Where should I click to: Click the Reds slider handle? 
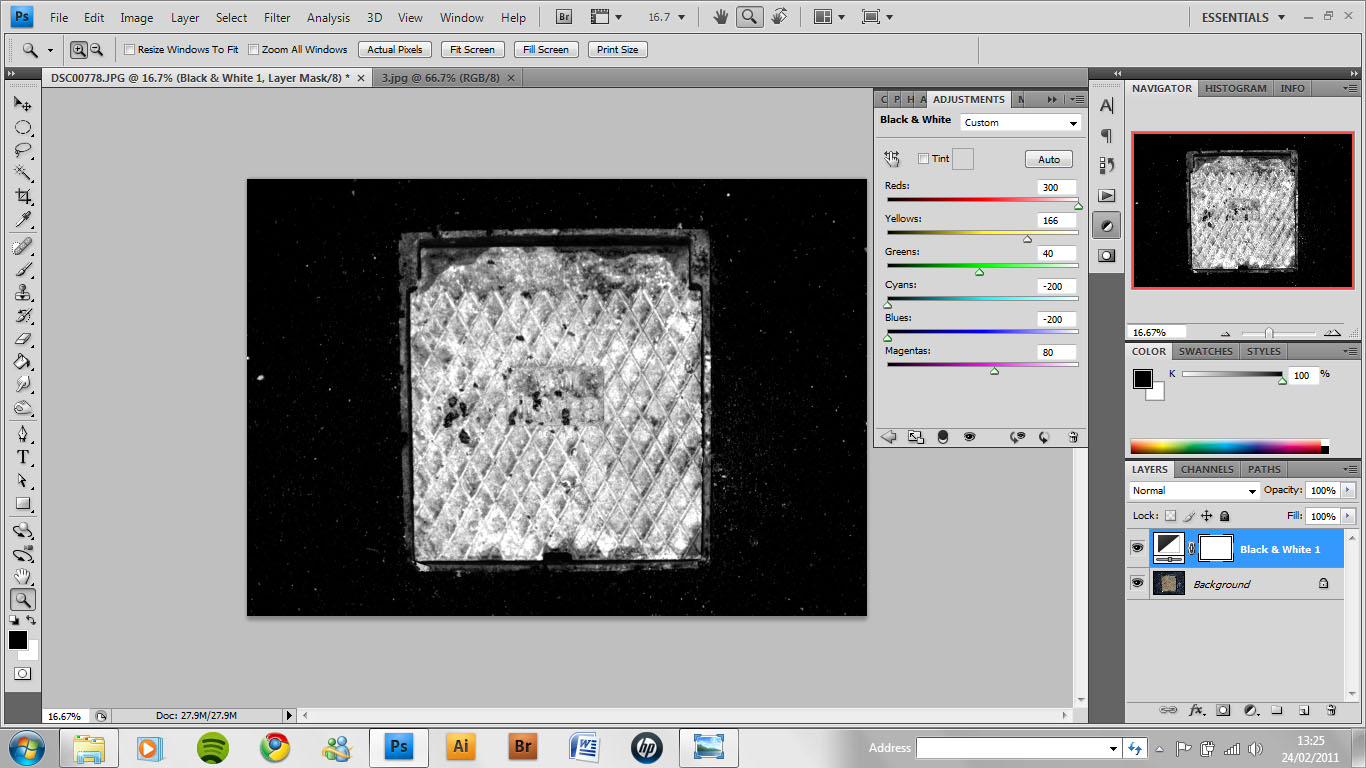point(1078,206)
